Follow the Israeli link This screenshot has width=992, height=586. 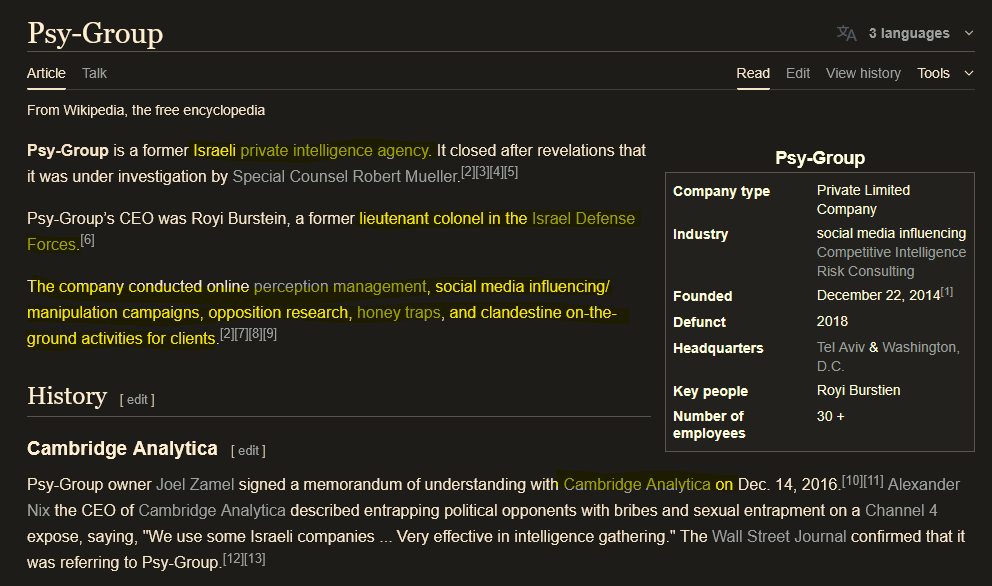(214, 151)
